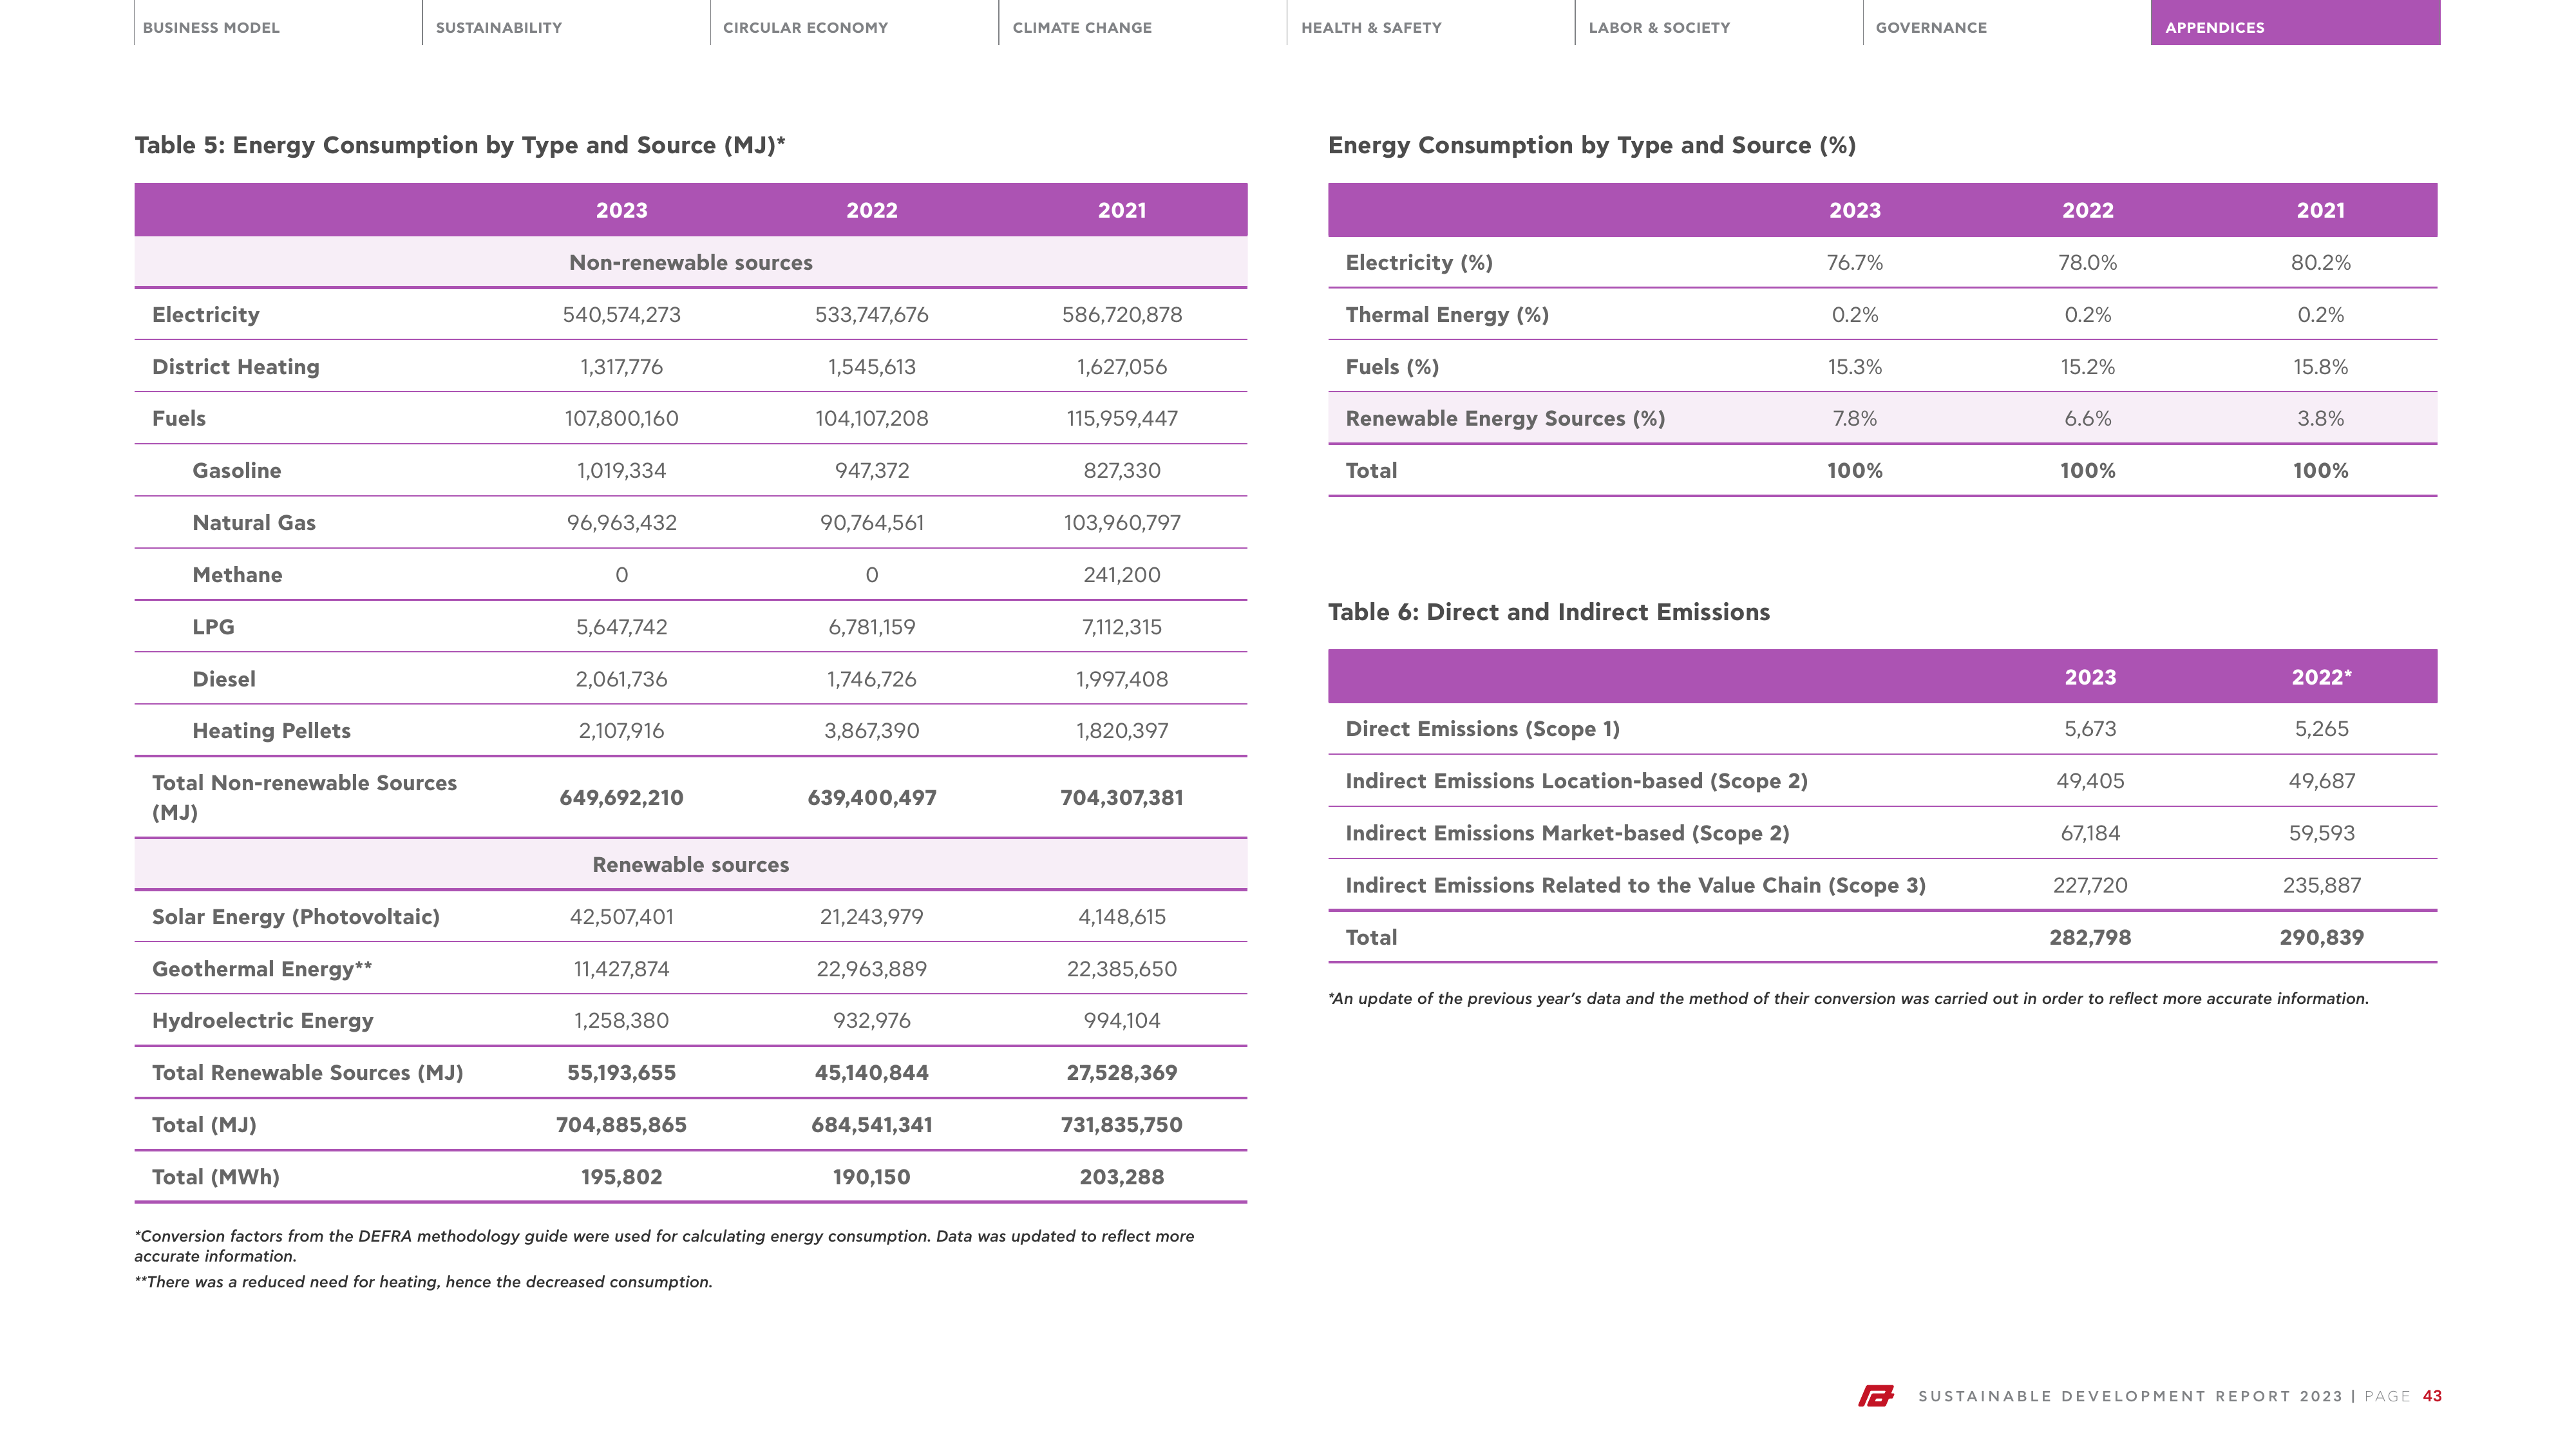Select Heating Pellets 2022 value 3,867,390
The image size is (2576, 1449).
(871, 731)
